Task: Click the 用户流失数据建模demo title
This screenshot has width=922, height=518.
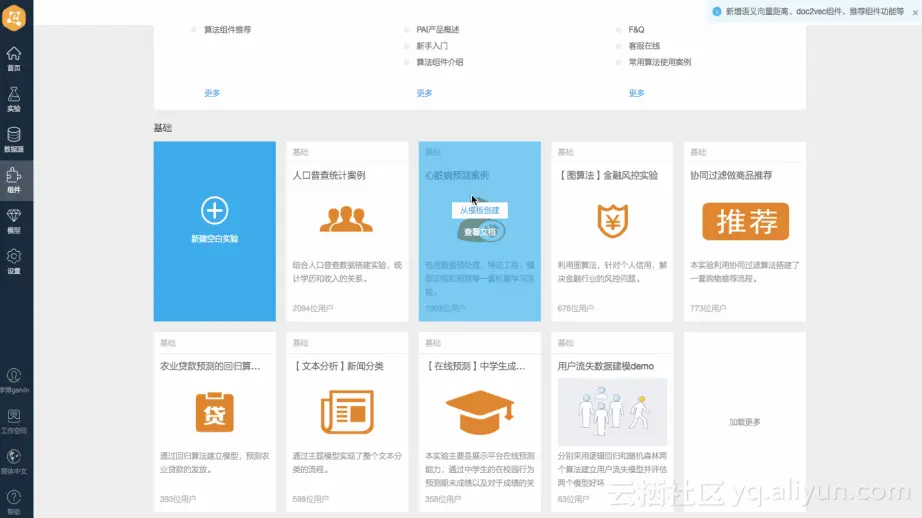Action: 606,366
